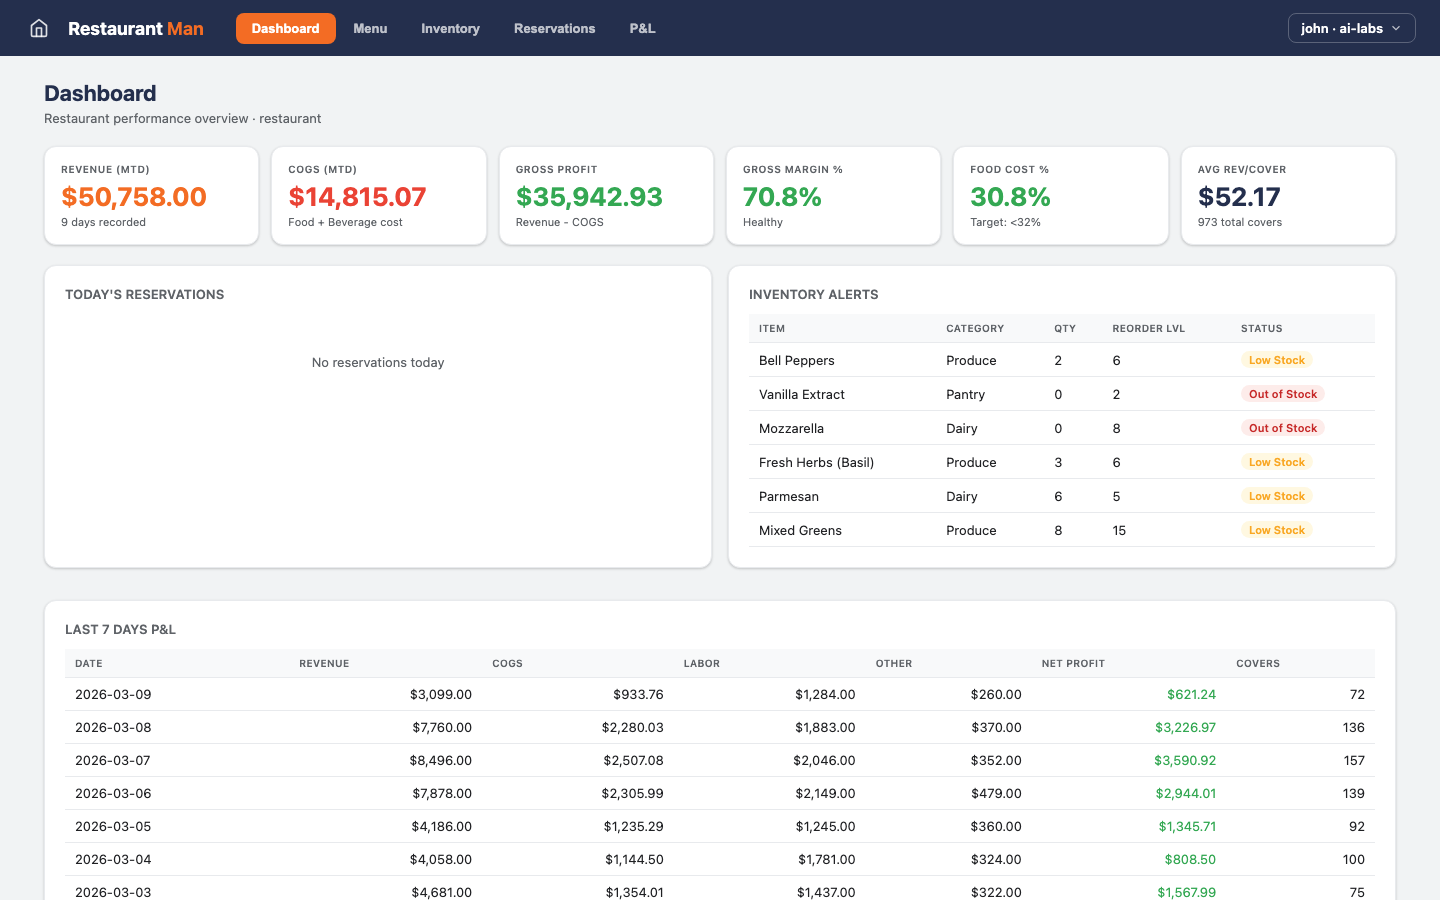Screen dimensions: 1440x900
Task: Click the COGS (MTD) $14,815.07 figure
Action: pos(358,197)
